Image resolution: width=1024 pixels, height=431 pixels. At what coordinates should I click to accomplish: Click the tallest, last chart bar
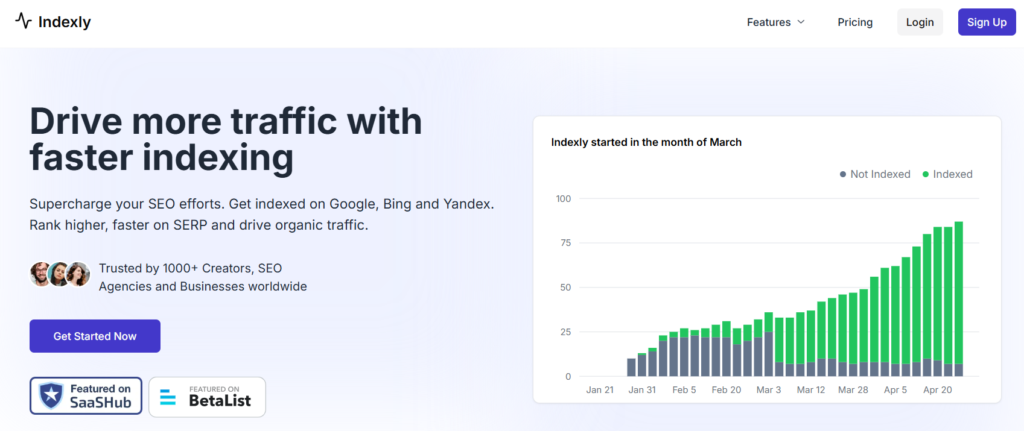click(x=959, y=299)
